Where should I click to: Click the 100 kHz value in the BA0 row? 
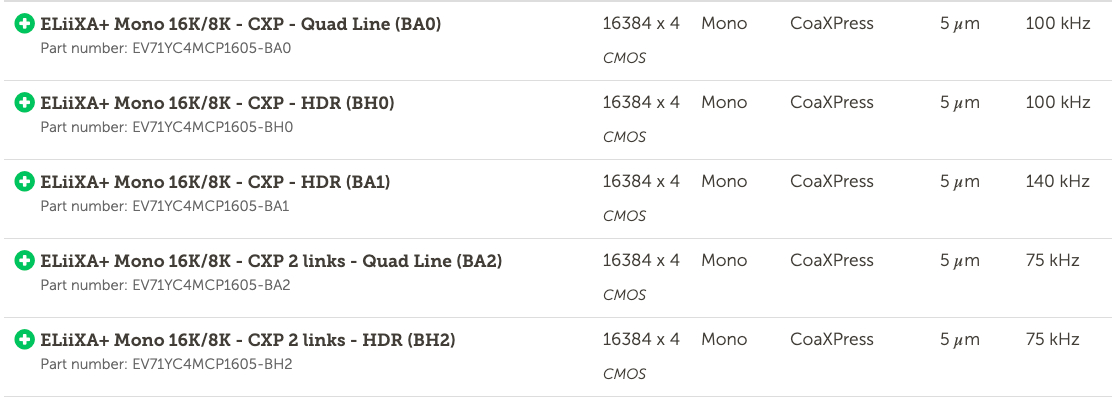[x=1057, y=23]
